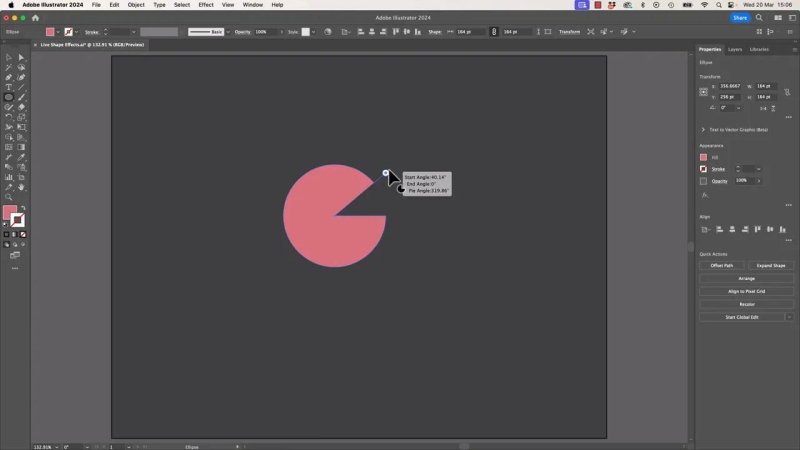
Task: Select the Eraser tool
Action: point(21,107)
